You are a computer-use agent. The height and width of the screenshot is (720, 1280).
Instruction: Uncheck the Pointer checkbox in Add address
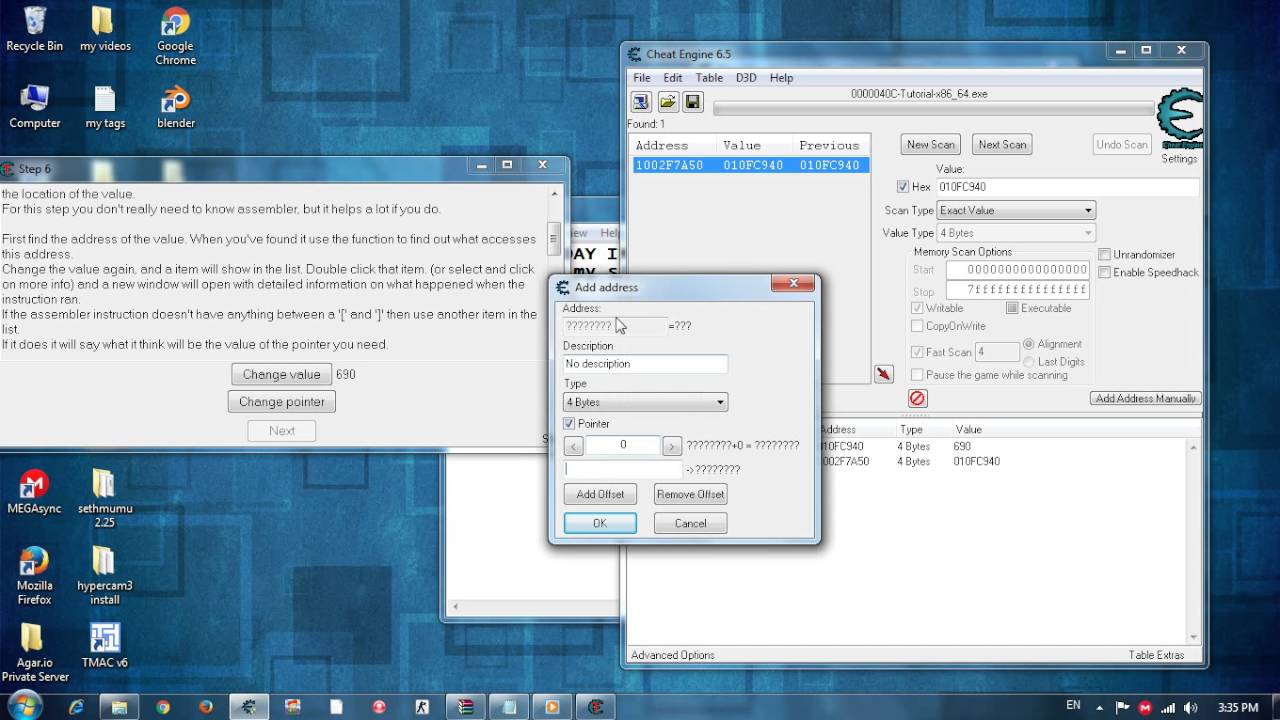570,424
